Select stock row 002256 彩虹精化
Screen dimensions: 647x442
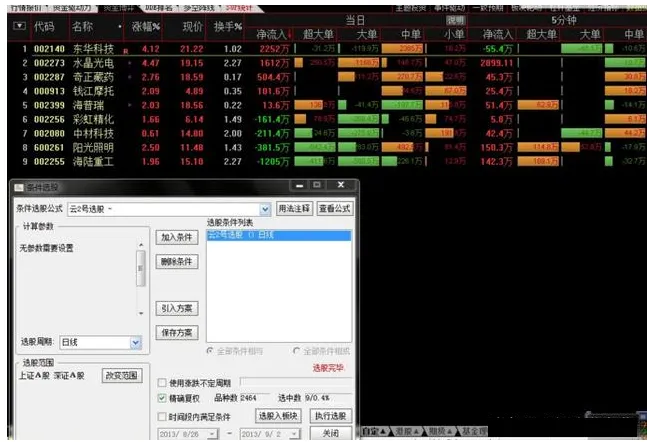(x=327, y=119)
